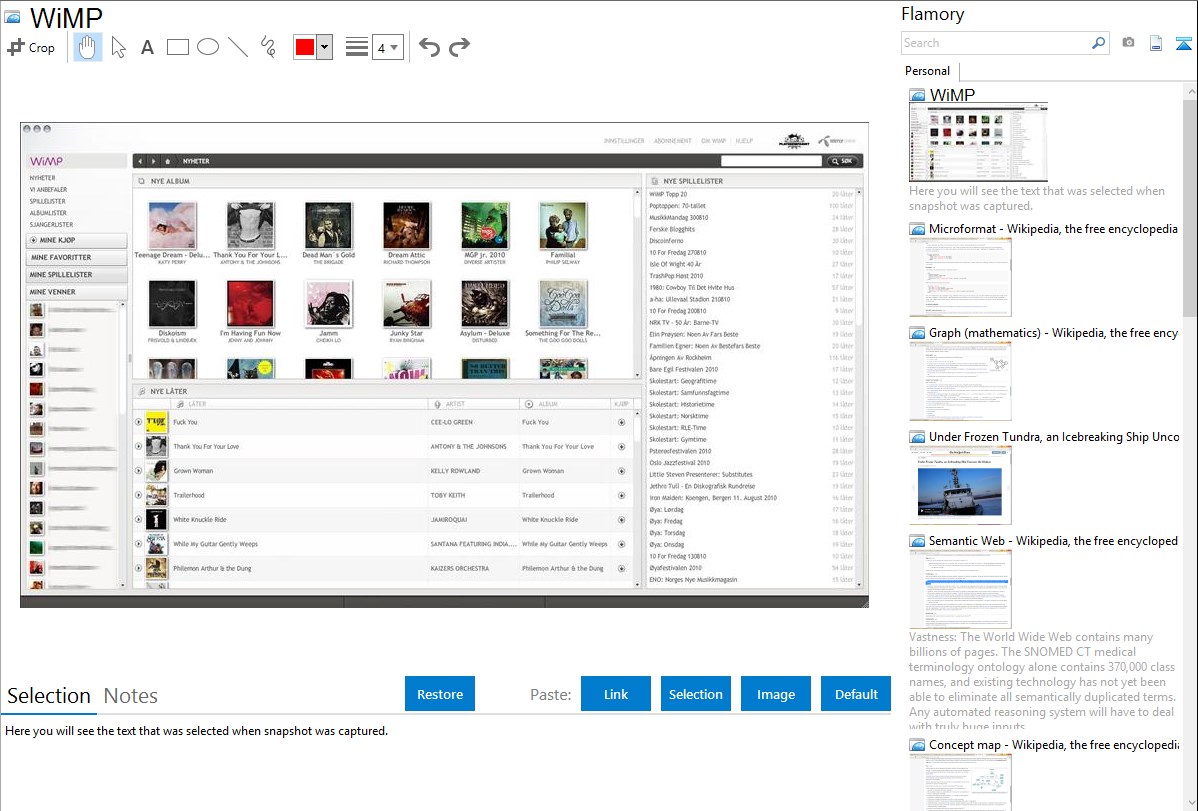
Task: Open Semantic Web Wikipedia snapshot title
Action: tap(1053, 540)
